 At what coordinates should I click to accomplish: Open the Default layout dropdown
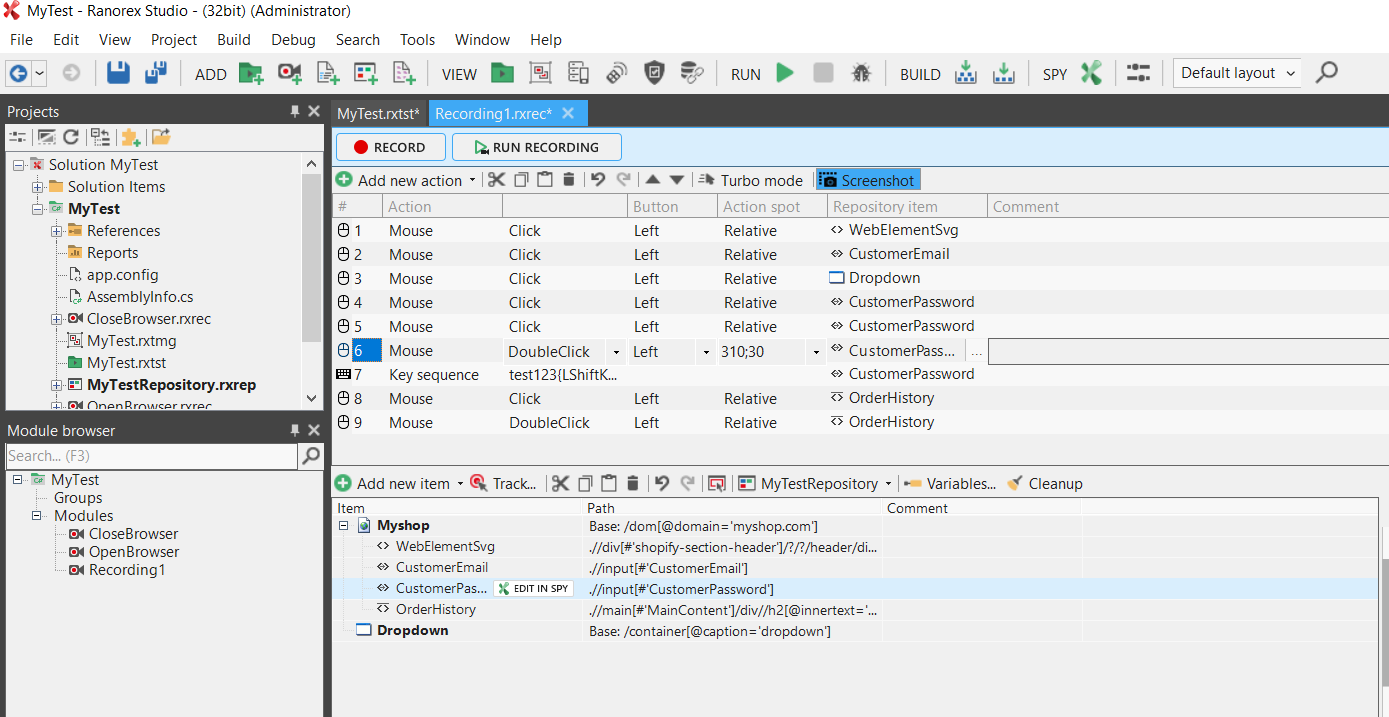(x=1239, y=73)
